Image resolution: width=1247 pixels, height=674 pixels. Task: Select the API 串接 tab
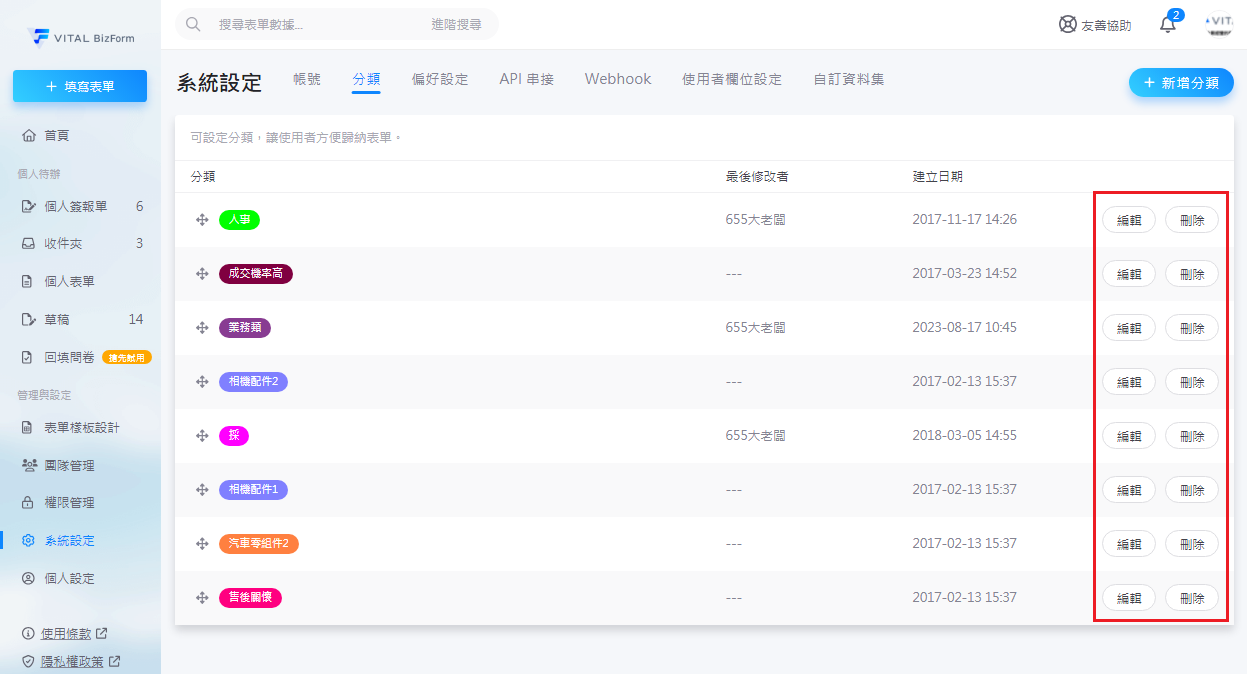pos(526,79)
